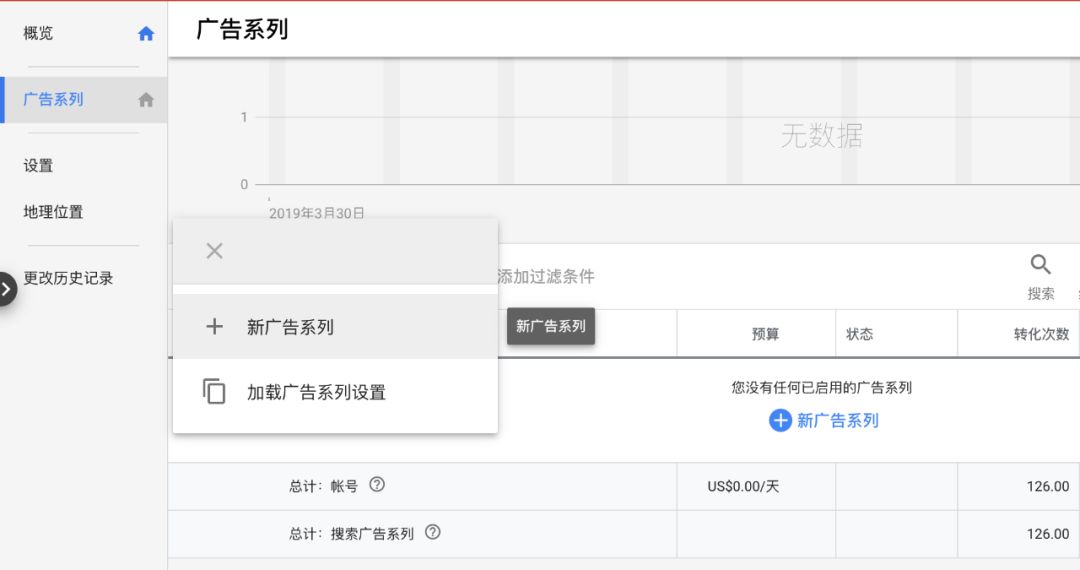Sort by the 状态 column header
Image resolution: width=1080 pixels, height=570 pixels.
coord(860,334)
